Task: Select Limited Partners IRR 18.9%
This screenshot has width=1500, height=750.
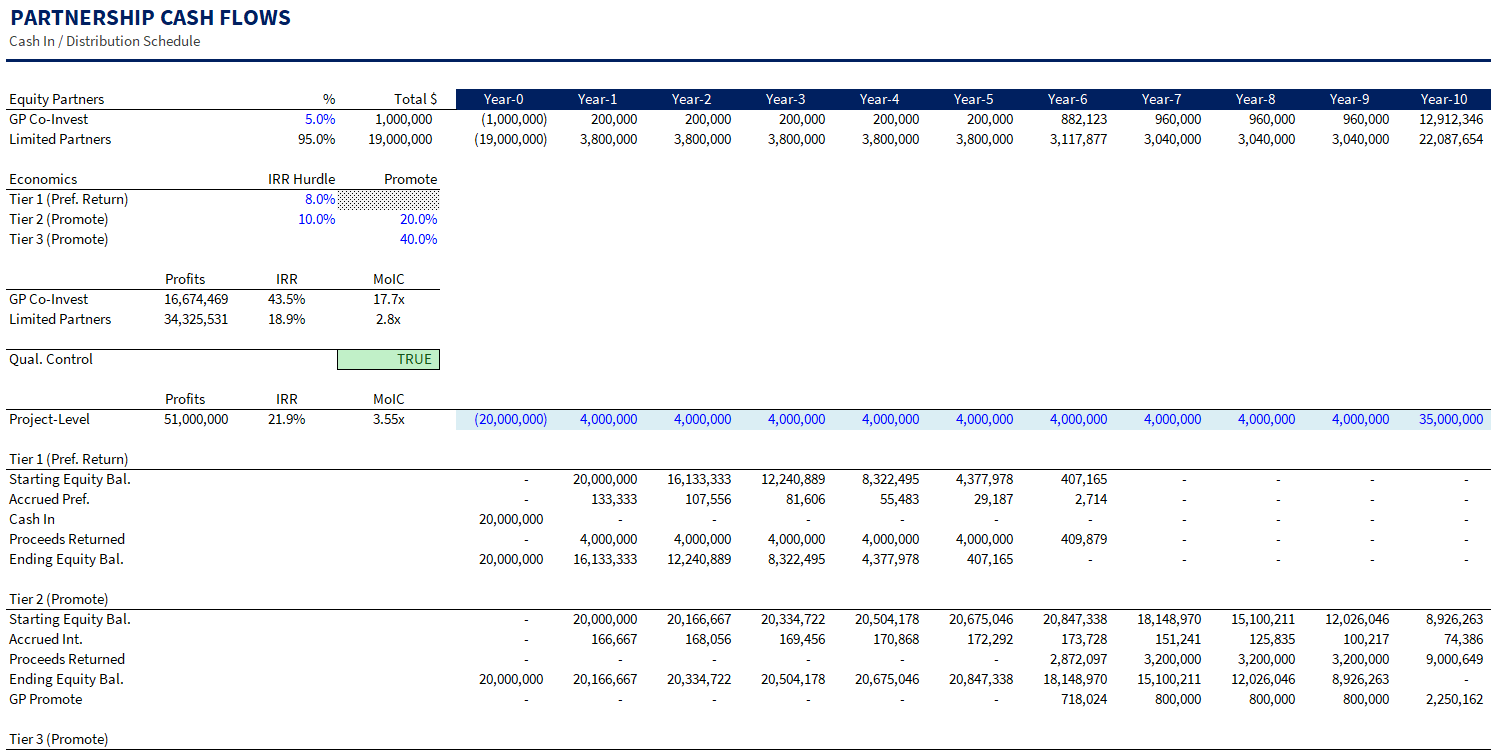Action: coord(286,319)
